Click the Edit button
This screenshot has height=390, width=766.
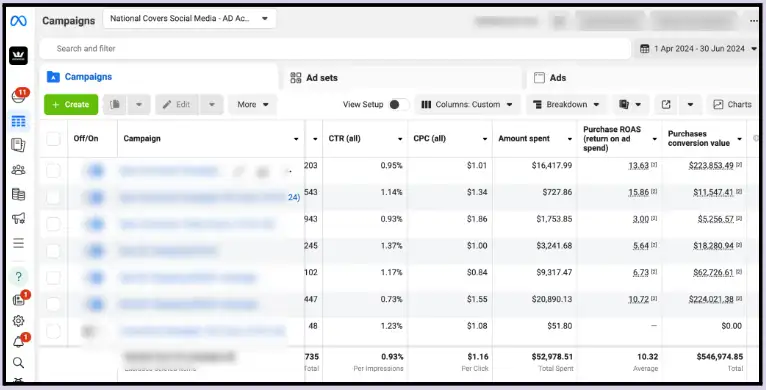point(177,105)
